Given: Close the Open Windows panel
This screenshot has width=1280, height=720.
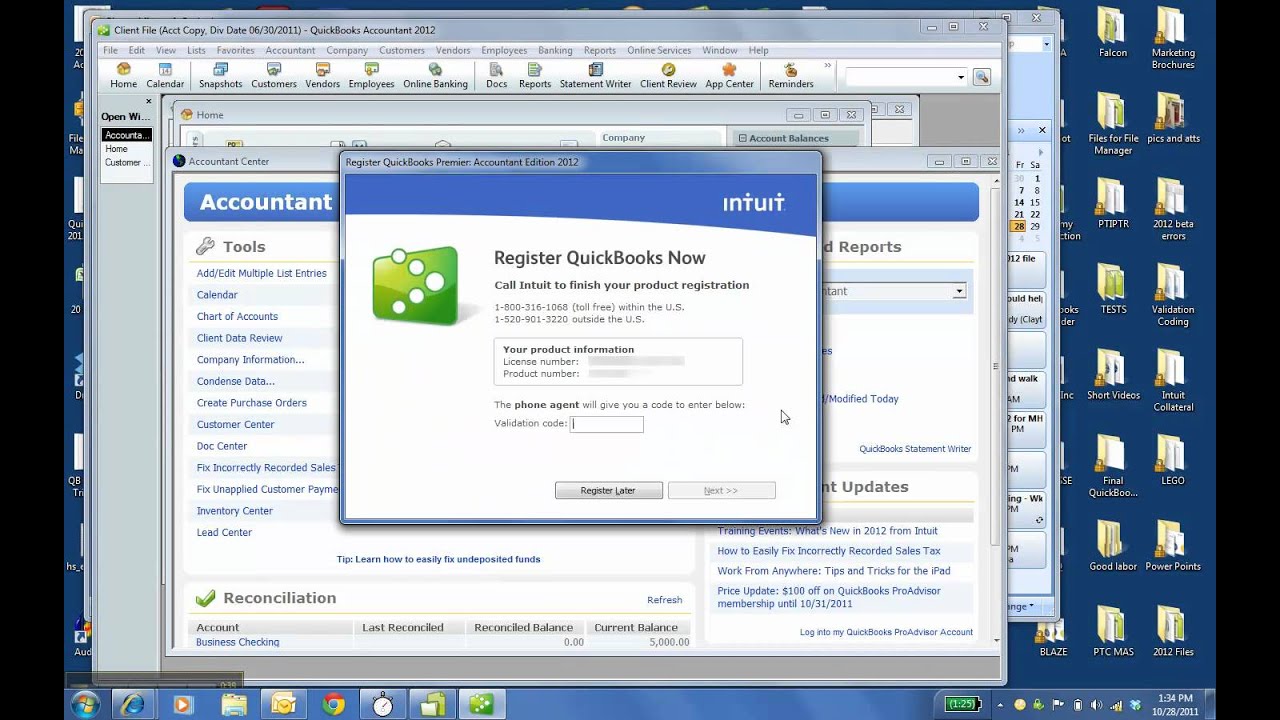Looking at the screenshot, I should coord(148,101).
